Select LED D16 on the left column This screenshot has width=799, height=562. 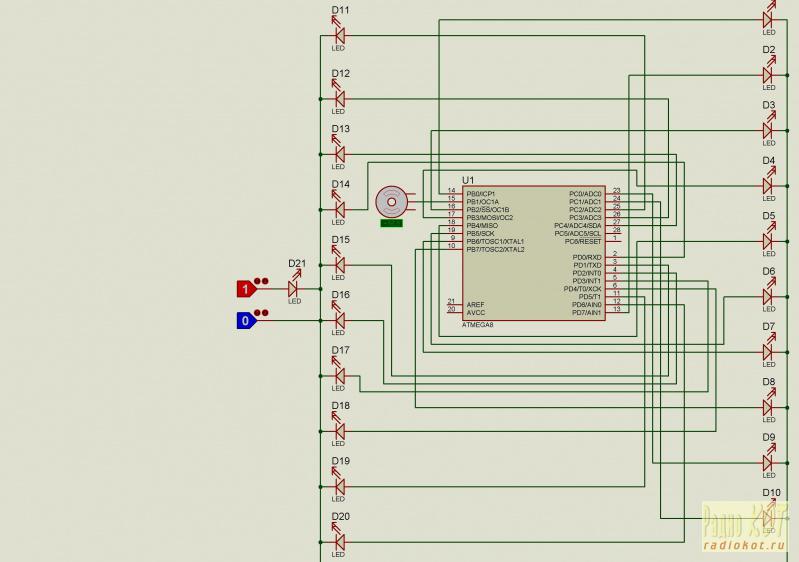tap(339, 320)
